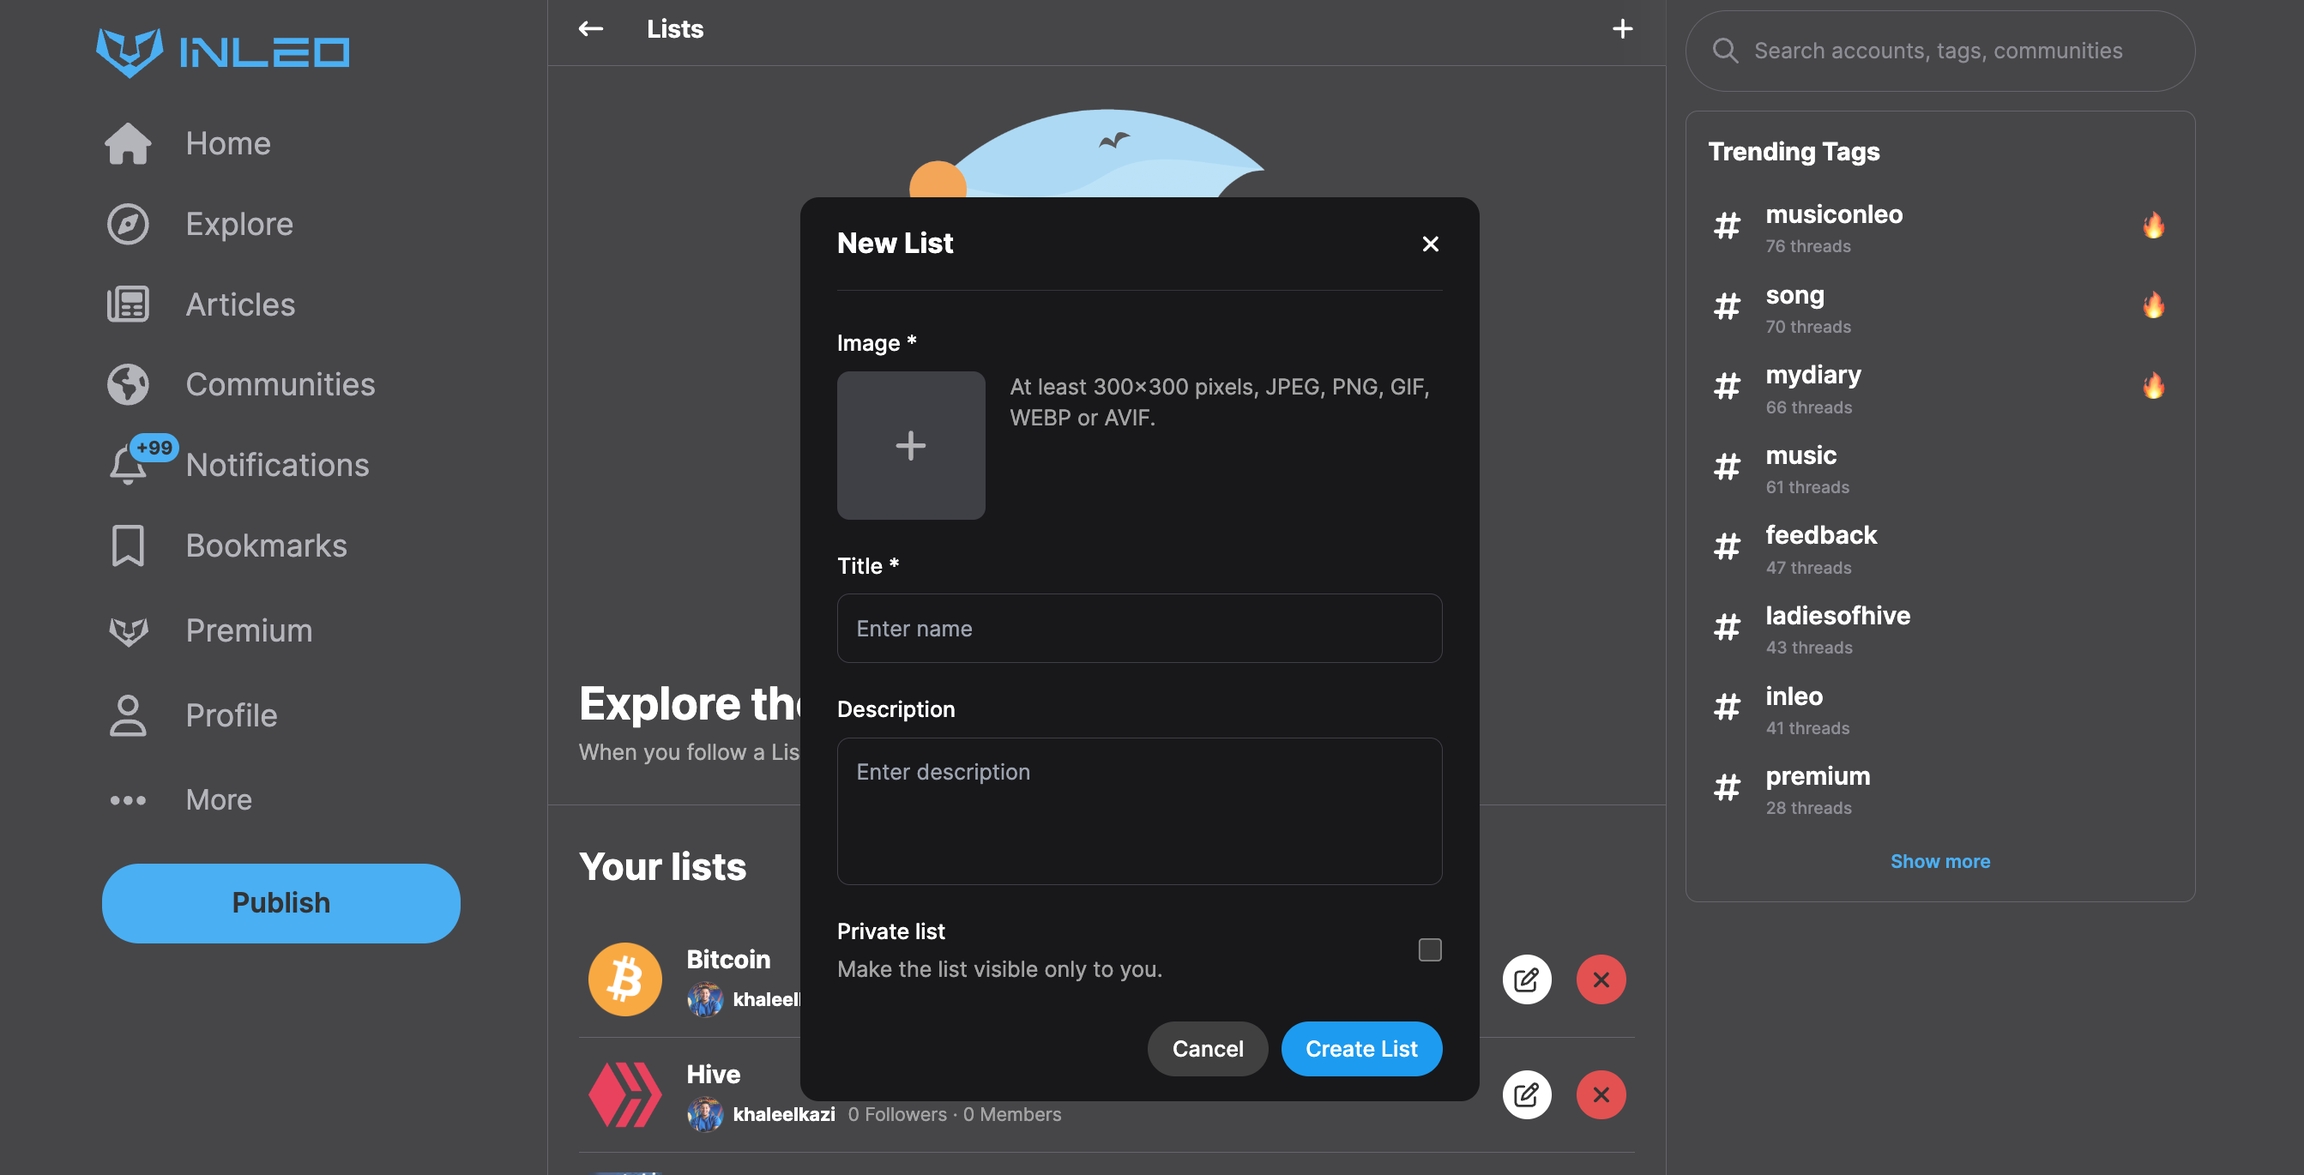Click the Explore compass icon
2304x1175 pixels.
coord(128,224)
